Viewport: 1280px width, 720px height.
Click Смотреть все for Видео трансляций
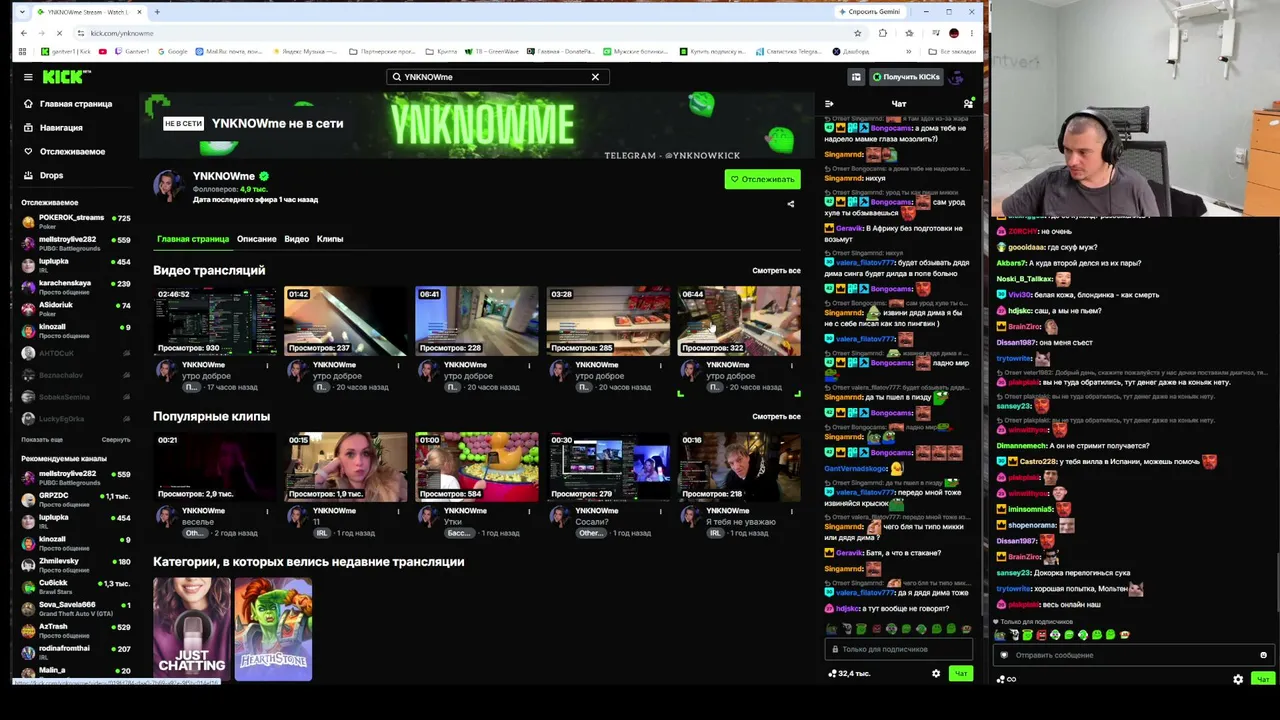776,271
